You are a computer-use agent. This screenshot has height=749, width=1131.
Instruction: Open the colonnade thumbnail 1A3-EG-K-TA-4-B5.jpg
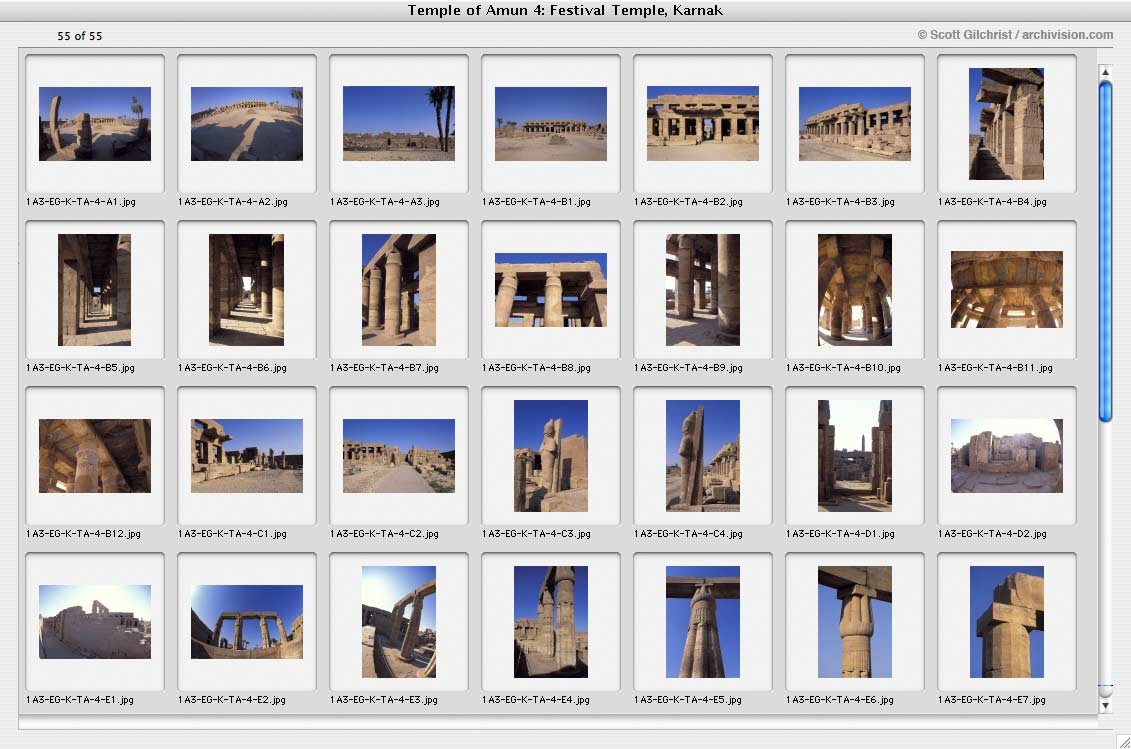(x=94, y=289)
